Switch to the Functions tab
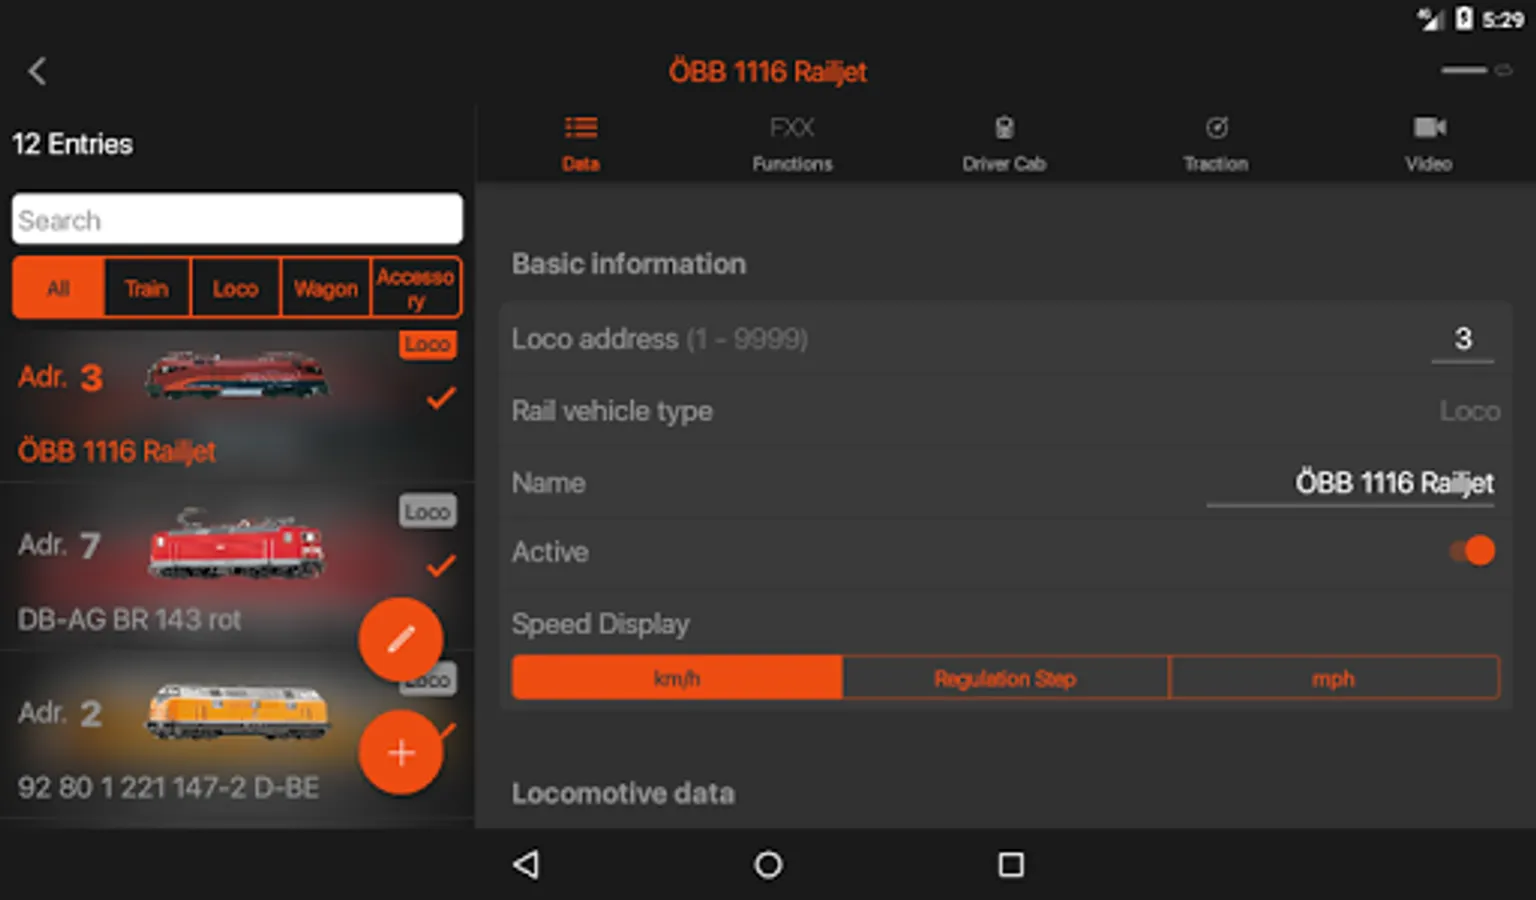This screenshot has width=1536, height=900. (x=792, y=144)
